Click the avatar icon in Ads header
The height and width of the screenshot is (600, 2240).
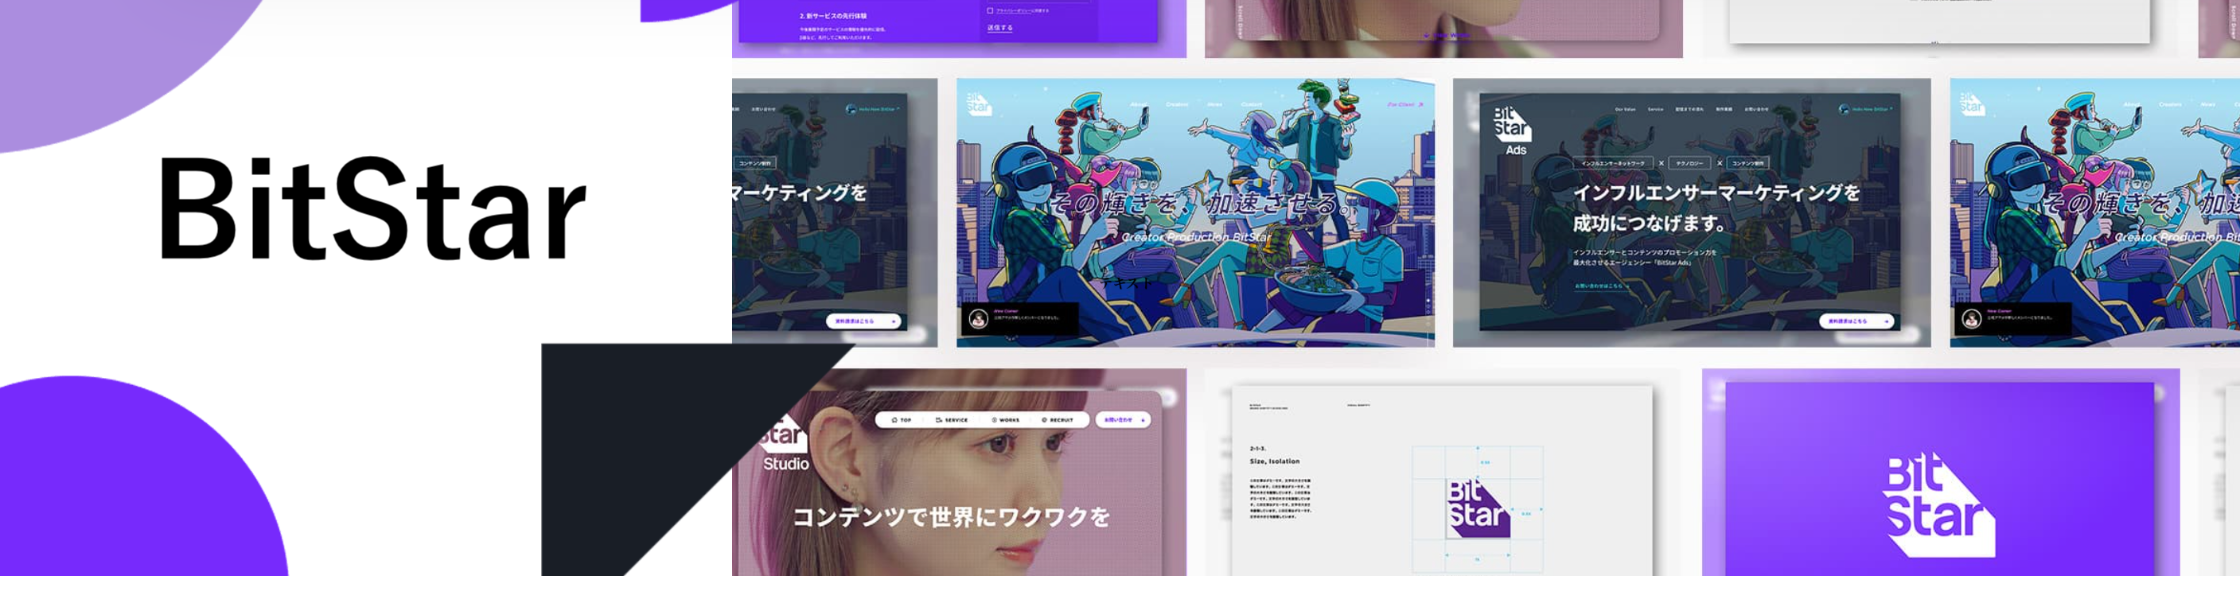click(x=1843, y=109)
